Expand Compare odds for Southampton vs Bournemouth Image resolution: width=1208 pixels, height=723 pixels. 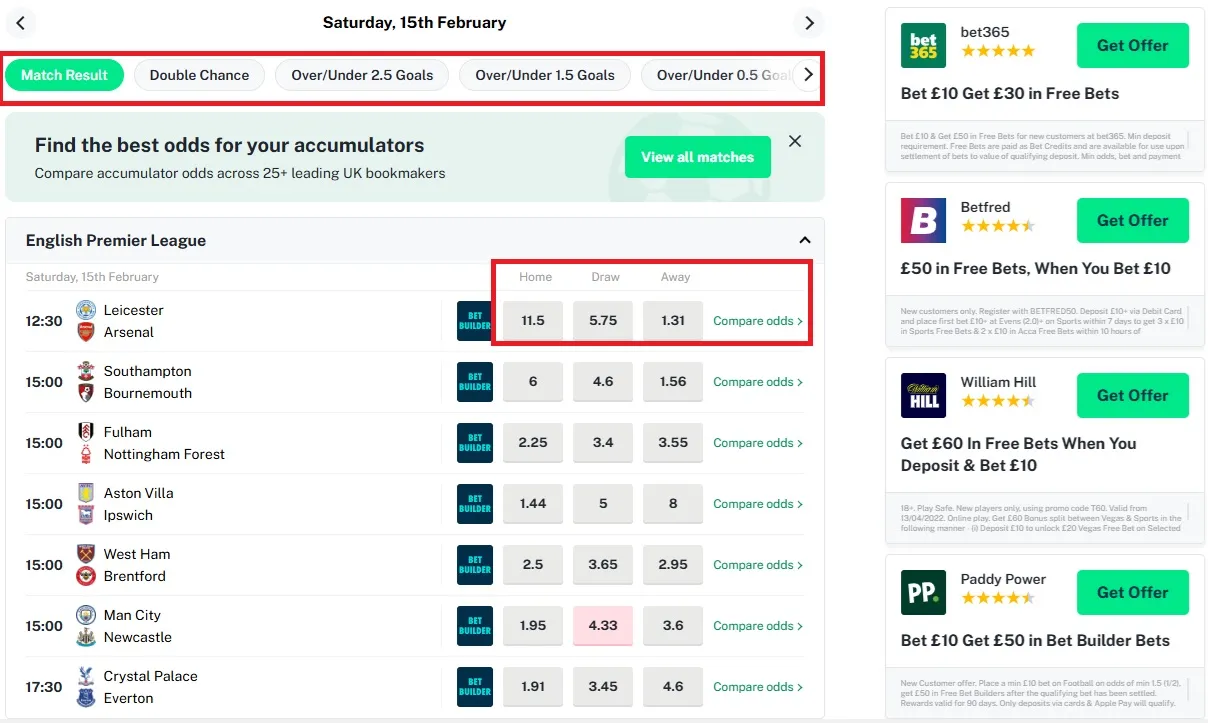(x=757, y=382)
